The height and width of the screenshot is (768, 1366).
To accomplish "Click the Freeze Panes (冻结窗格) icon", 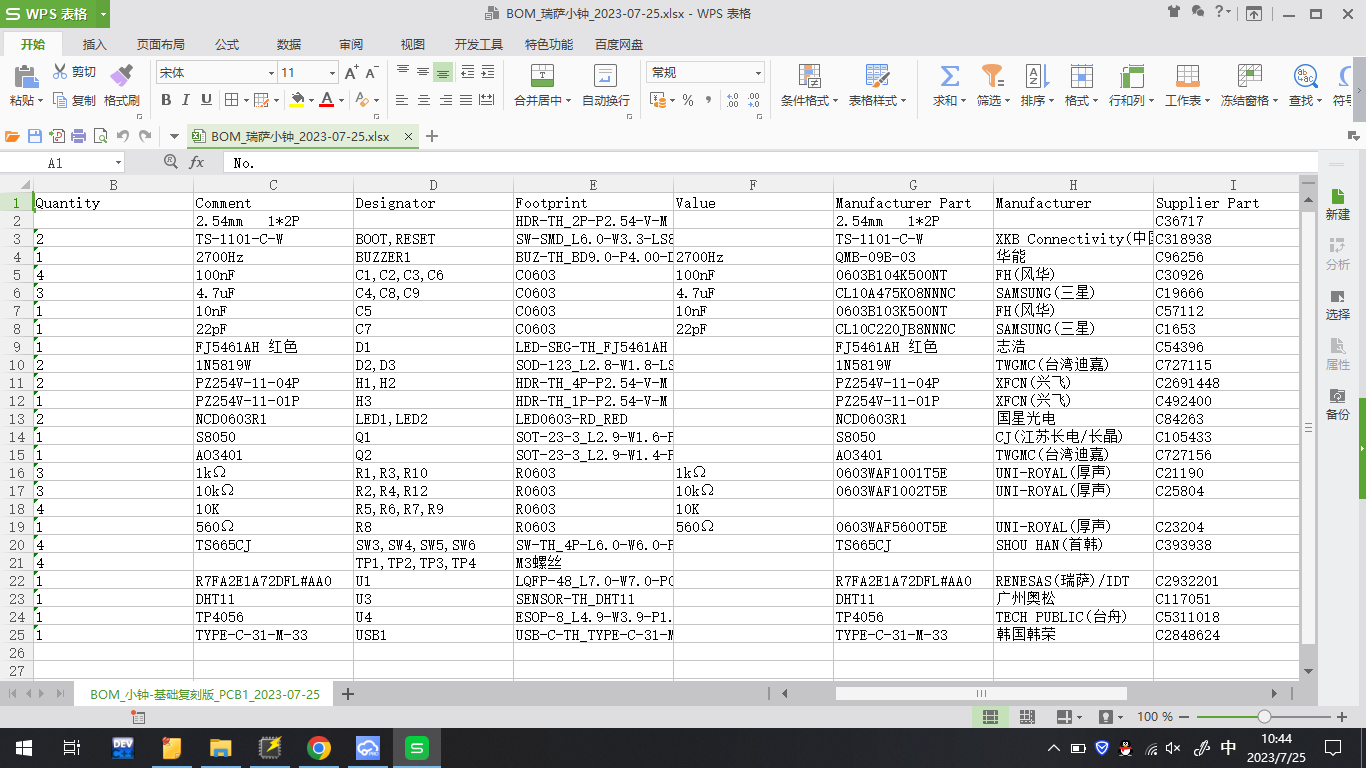I will coord(1249,76).
